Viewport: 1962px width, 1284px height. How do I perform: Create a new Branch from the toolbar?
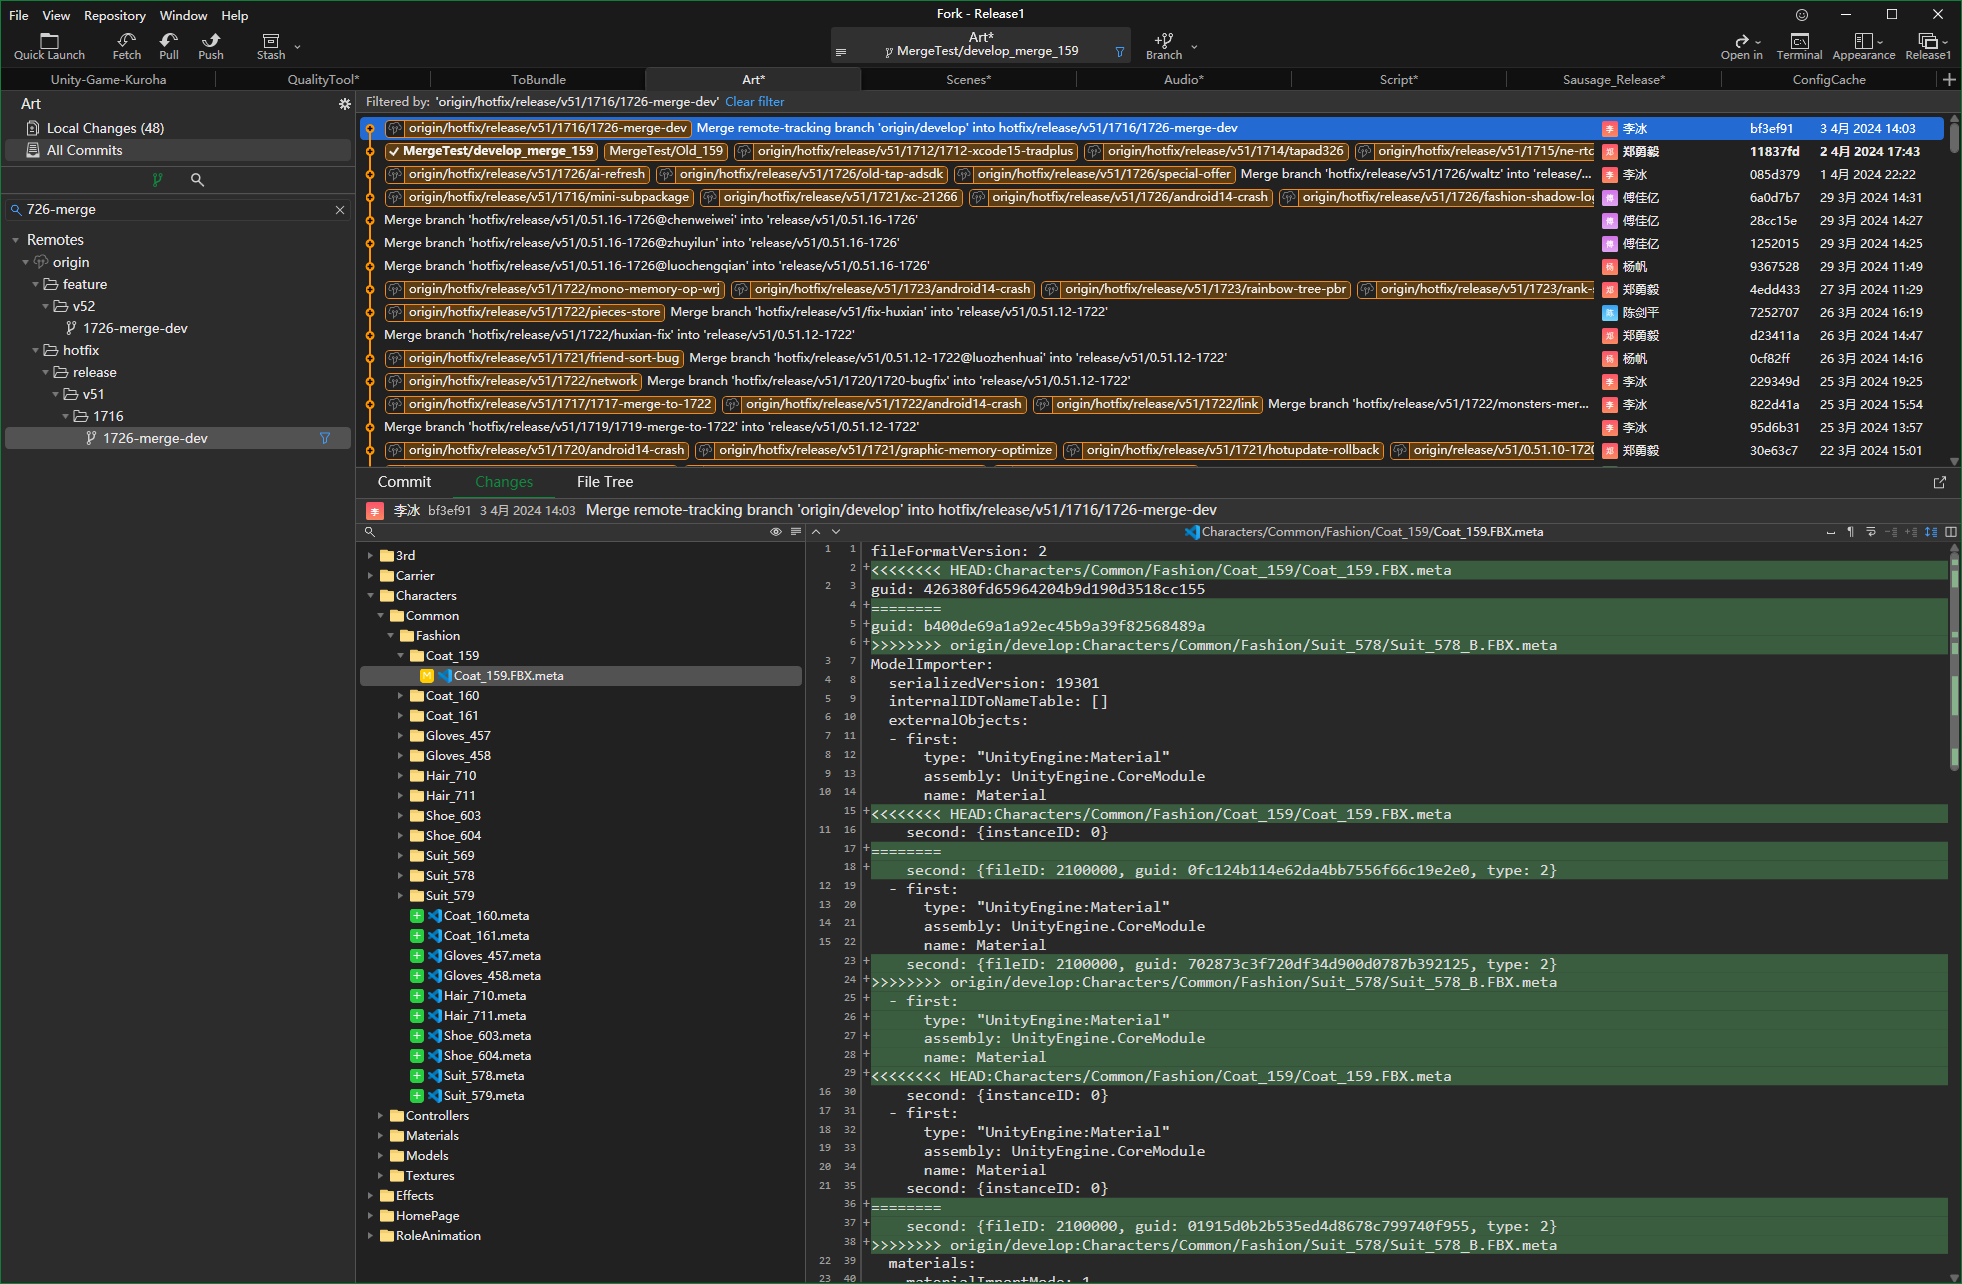point(1164,41)
